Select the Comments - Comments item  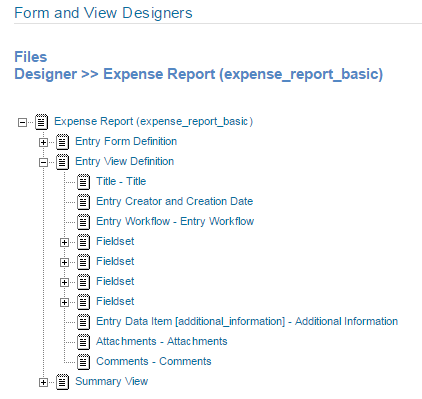click(x=154, y=361)
